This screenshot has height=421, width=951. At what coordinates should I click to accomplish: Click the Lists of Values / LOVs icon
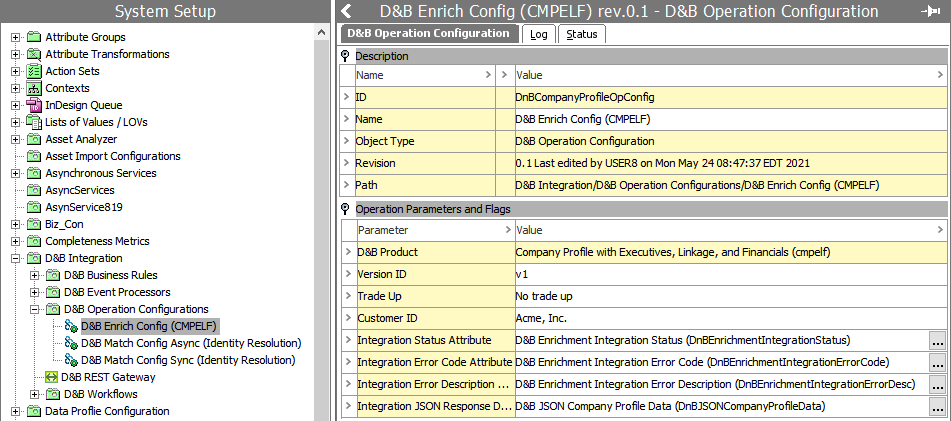pos(34,122)
